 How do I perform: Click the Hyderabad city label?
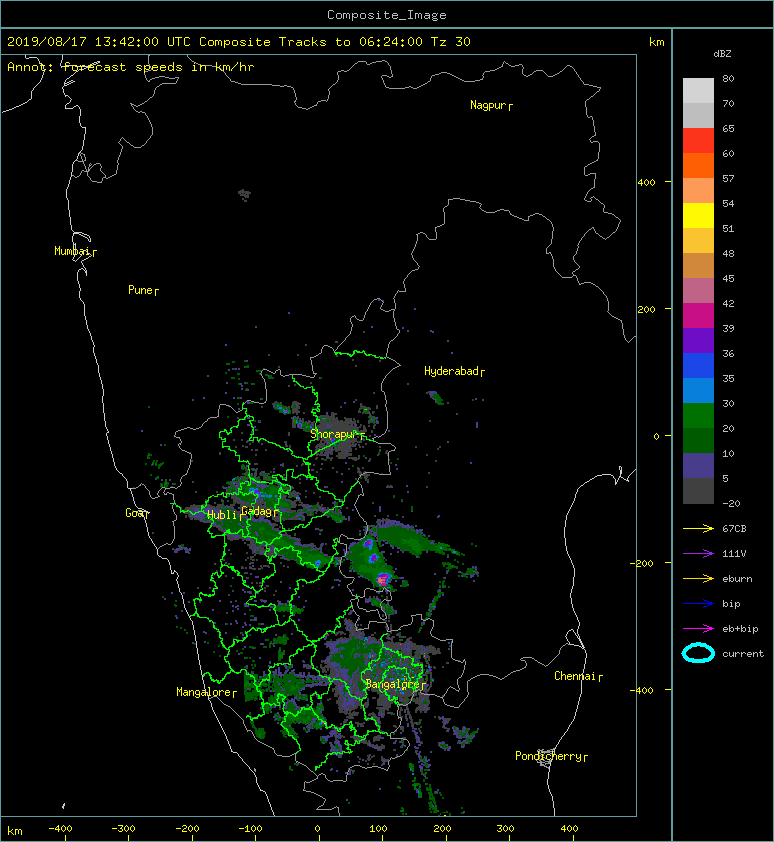[x=451, y=371]
